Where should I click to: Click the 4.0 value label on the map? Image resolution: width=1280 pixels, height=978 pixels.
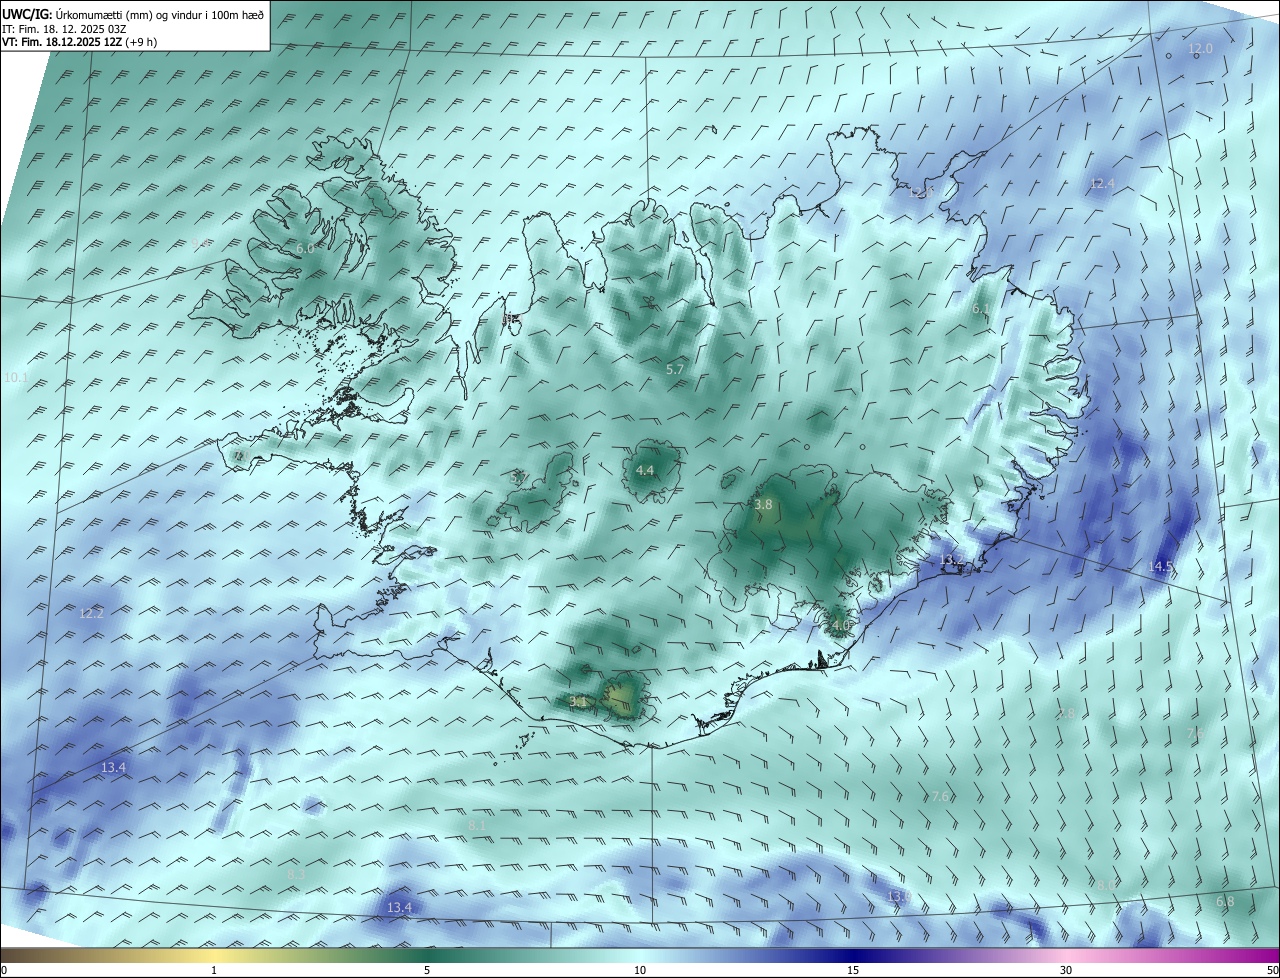click(x=840, y=626)
